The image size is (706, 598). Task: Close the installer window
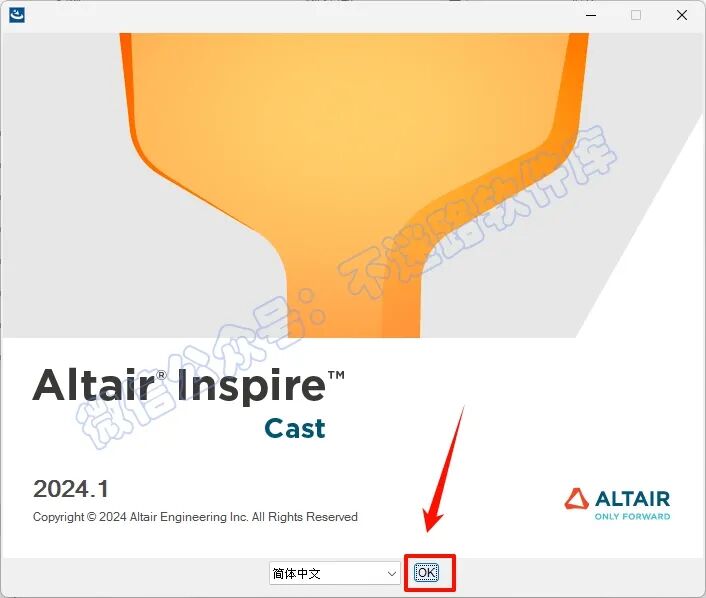(682, 15)
